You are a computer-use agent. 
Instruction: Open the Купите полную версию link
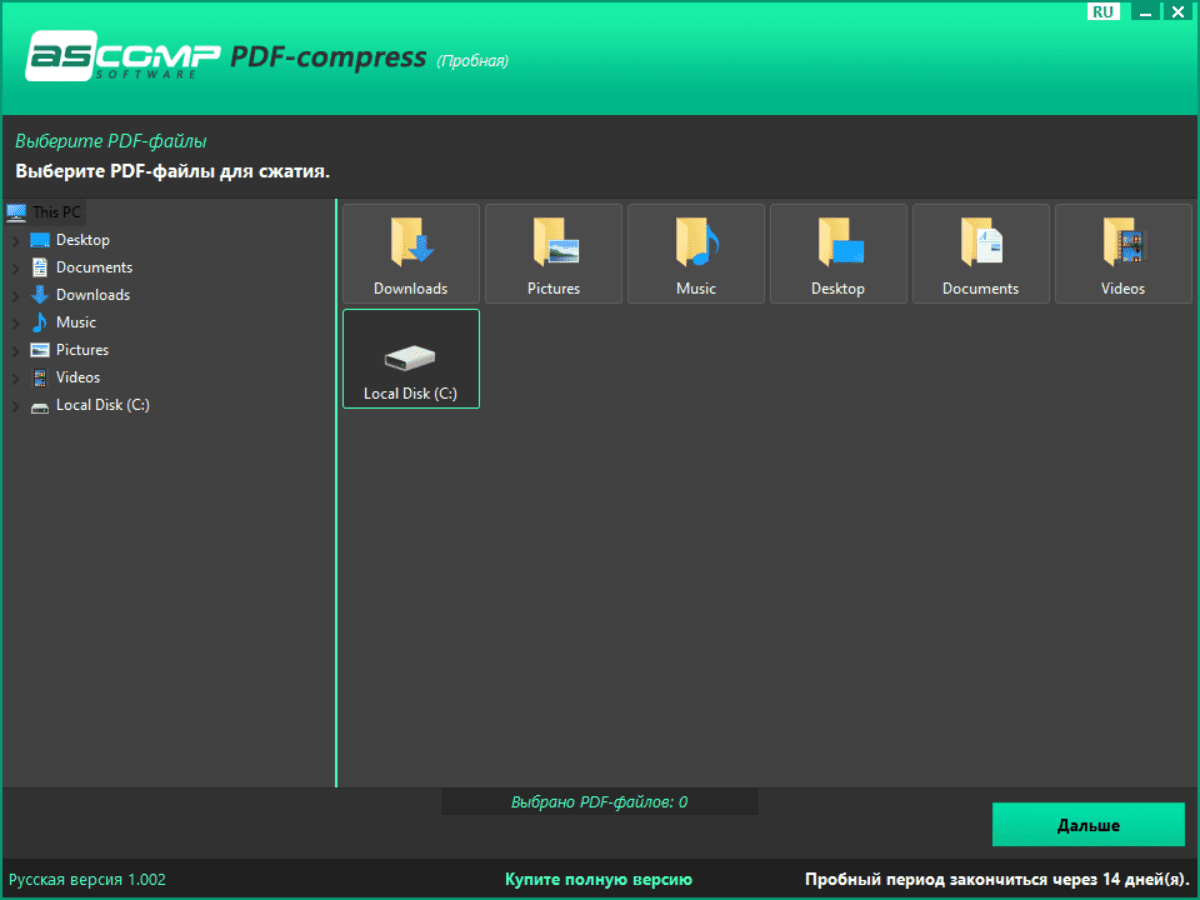click(x=598, y=880)
